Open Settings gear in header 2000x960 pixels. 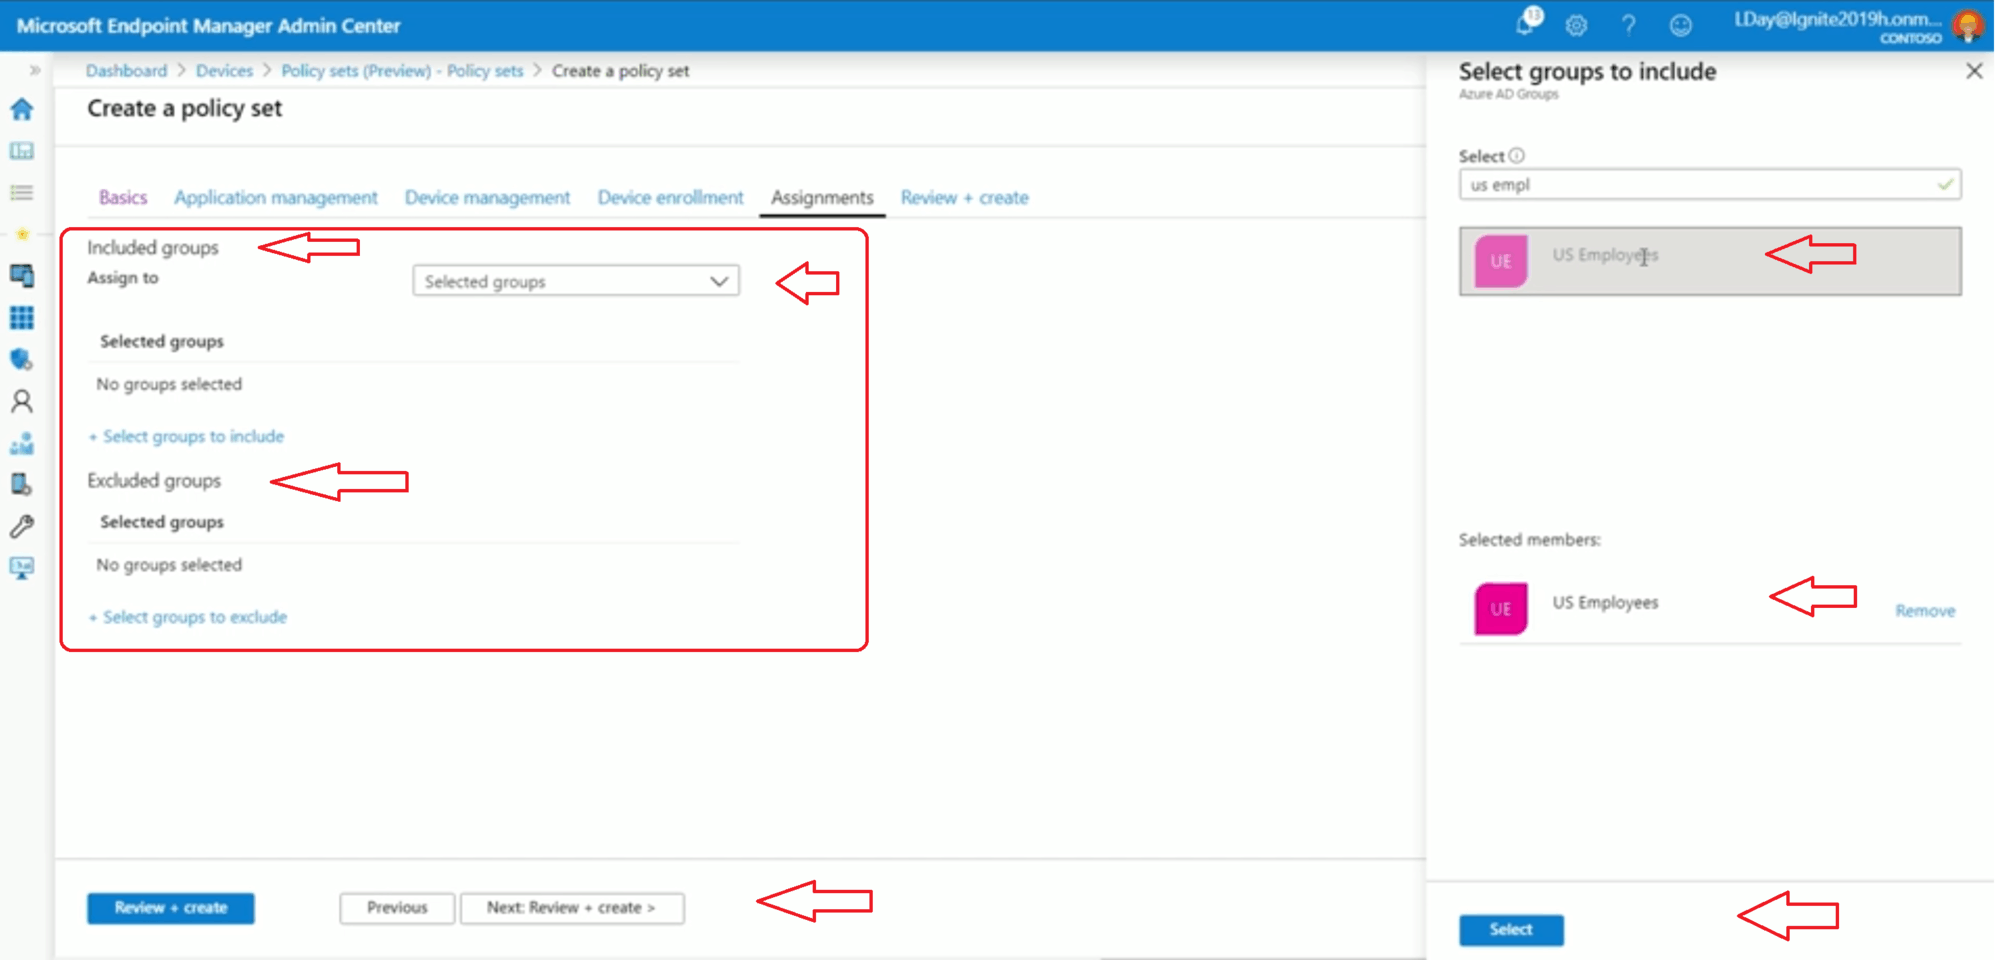point(1577,25)
